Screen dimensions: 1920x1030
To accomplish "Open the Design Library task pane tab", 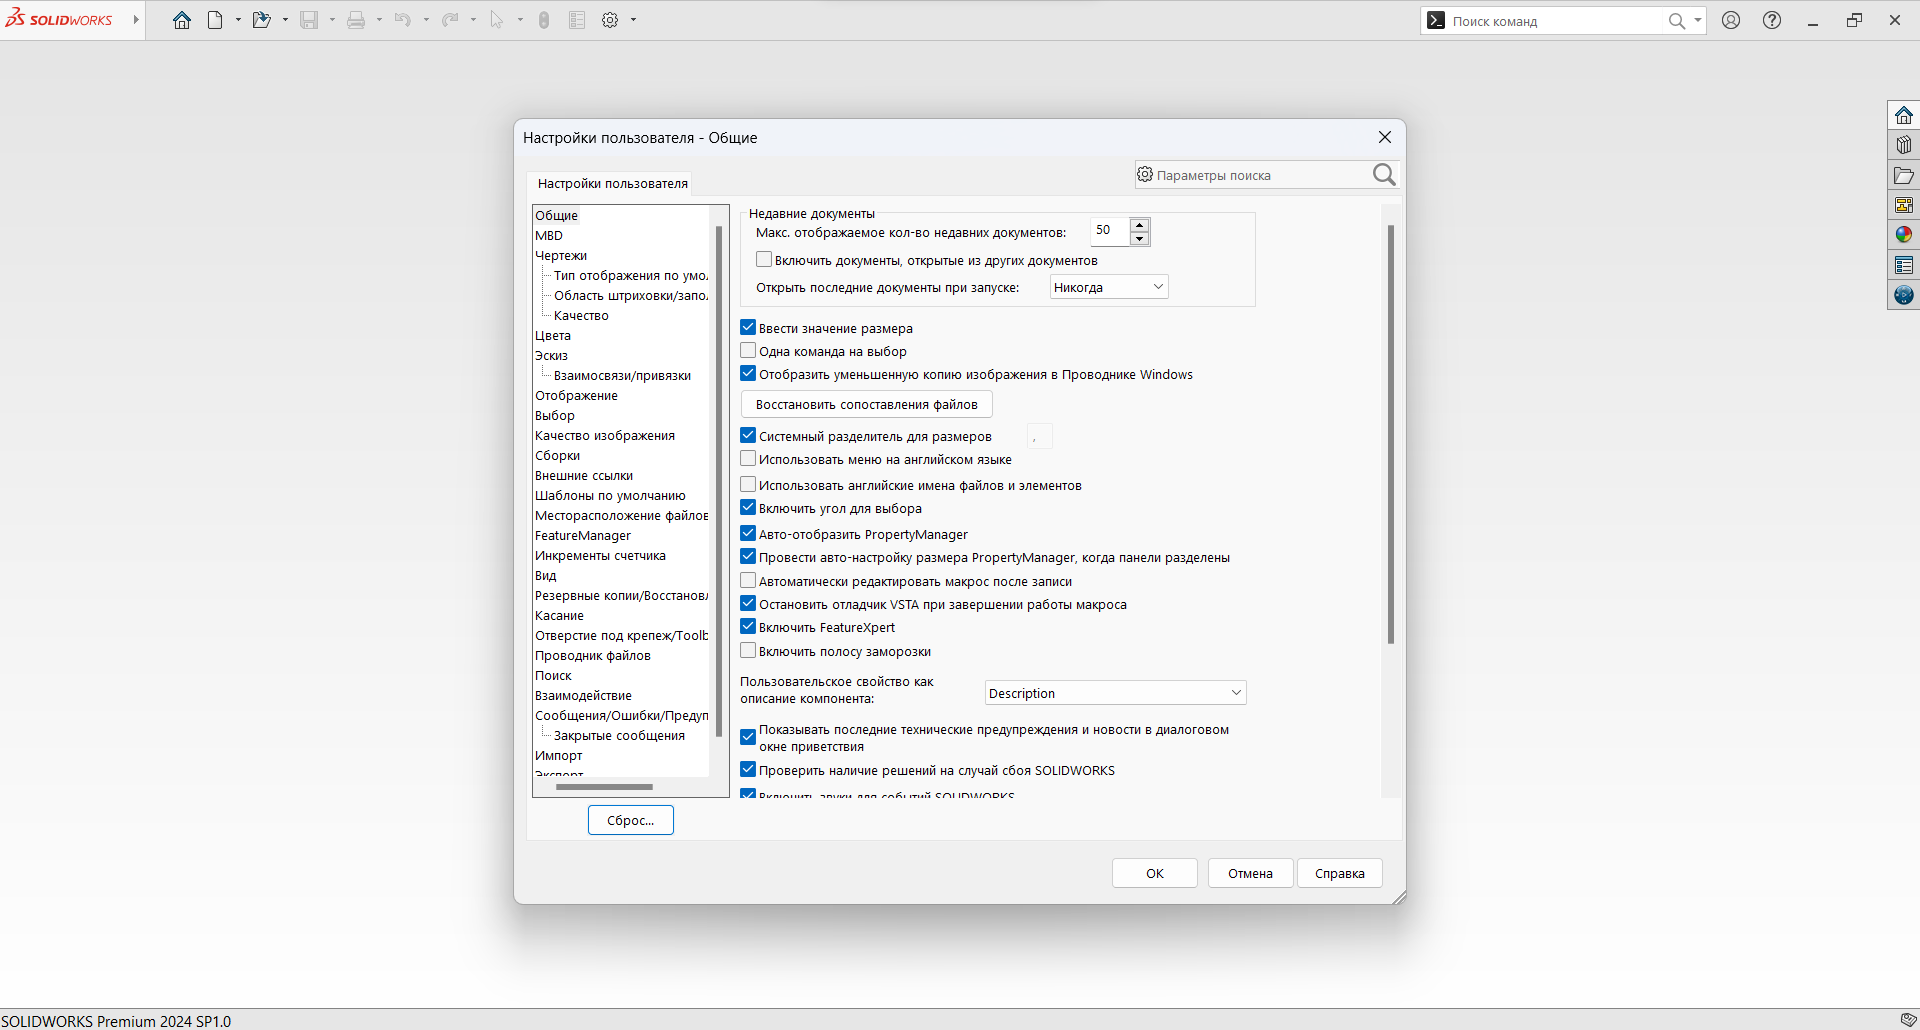I will click(1904, 145).
